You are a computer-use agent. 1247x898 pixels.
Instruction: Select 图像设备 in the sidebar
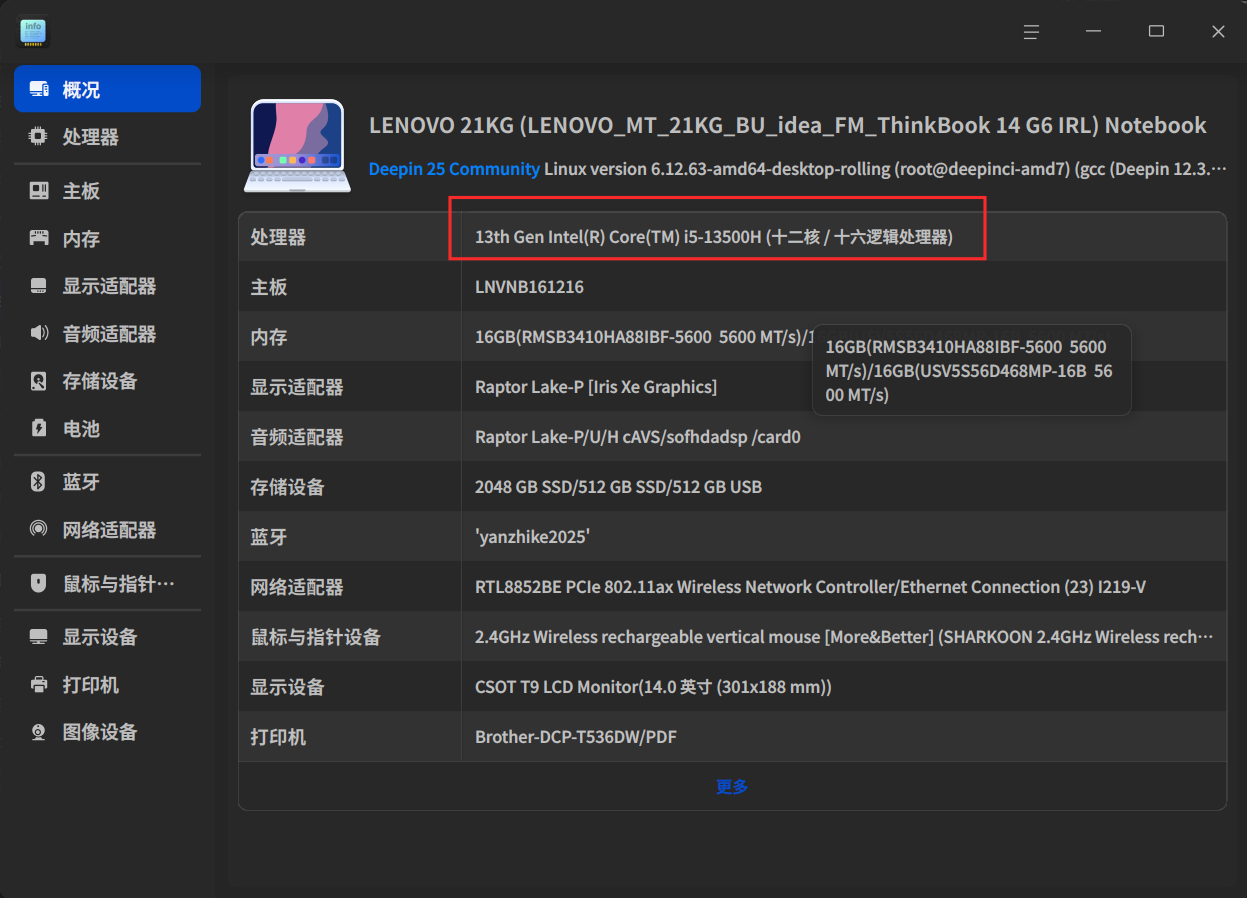(107, 732)
